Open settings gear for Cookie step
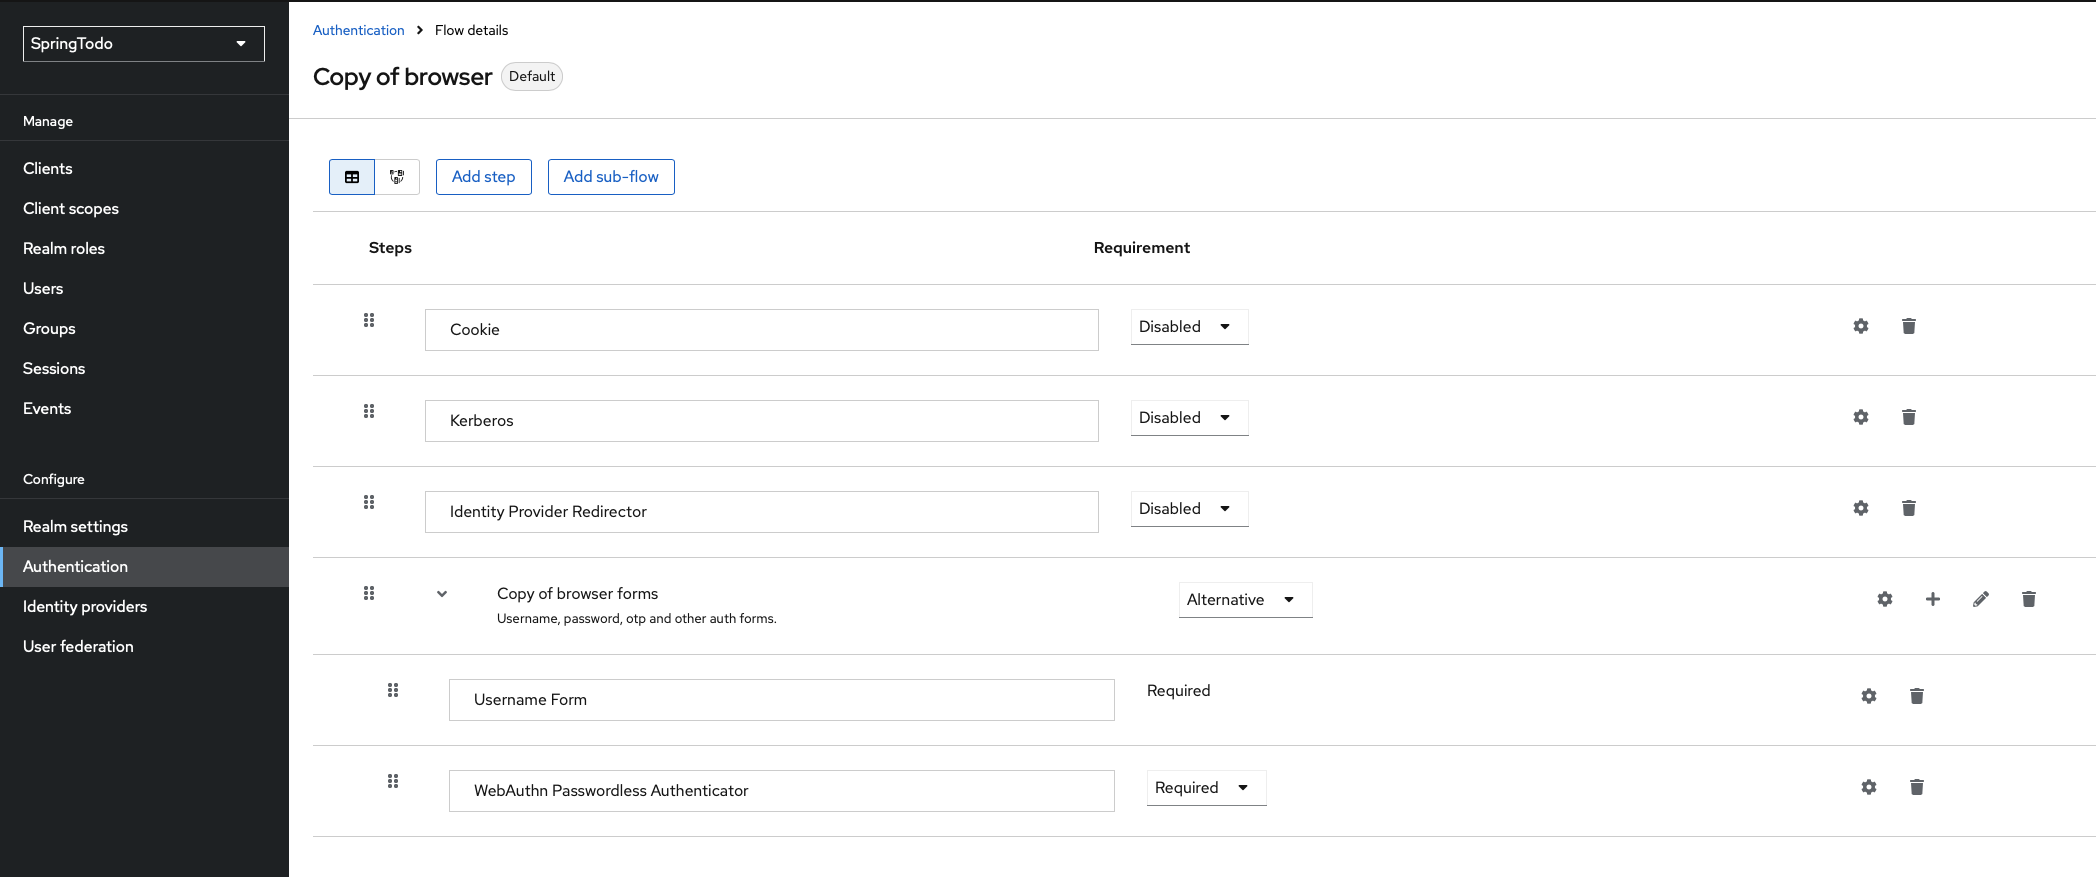The width and height of the screenshot is (2096, 877). (x=1861, y=326)
